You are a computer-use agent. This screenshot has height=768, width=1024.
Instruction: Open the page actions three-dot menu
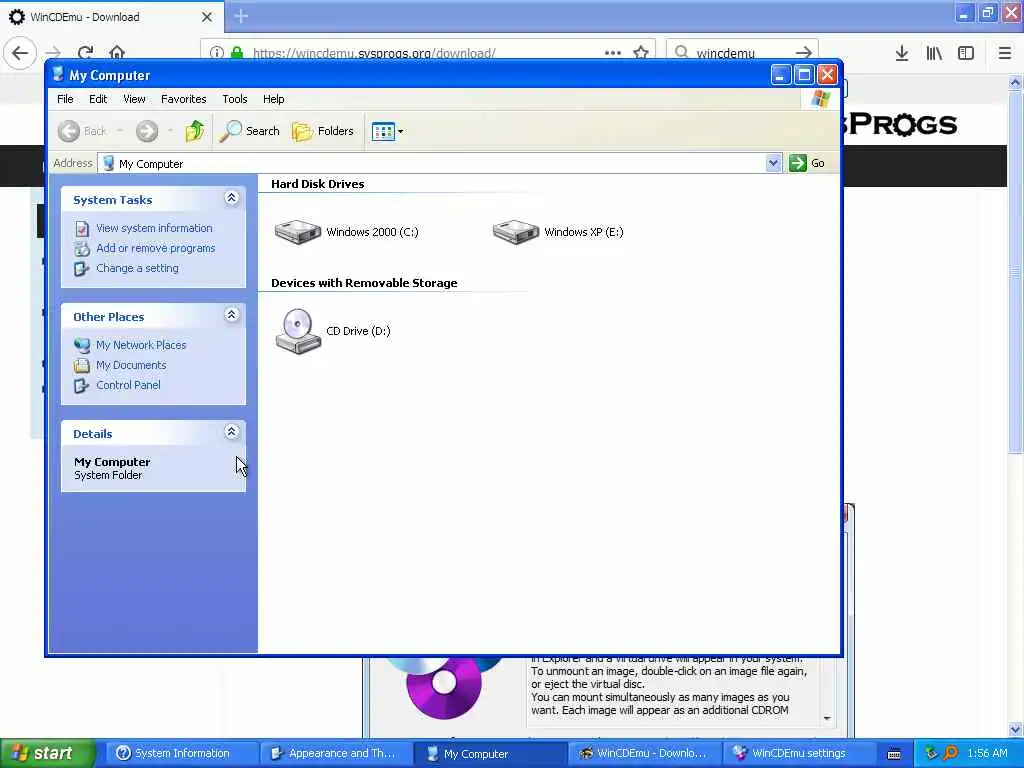pyautogui.click(x=613, y=52)
